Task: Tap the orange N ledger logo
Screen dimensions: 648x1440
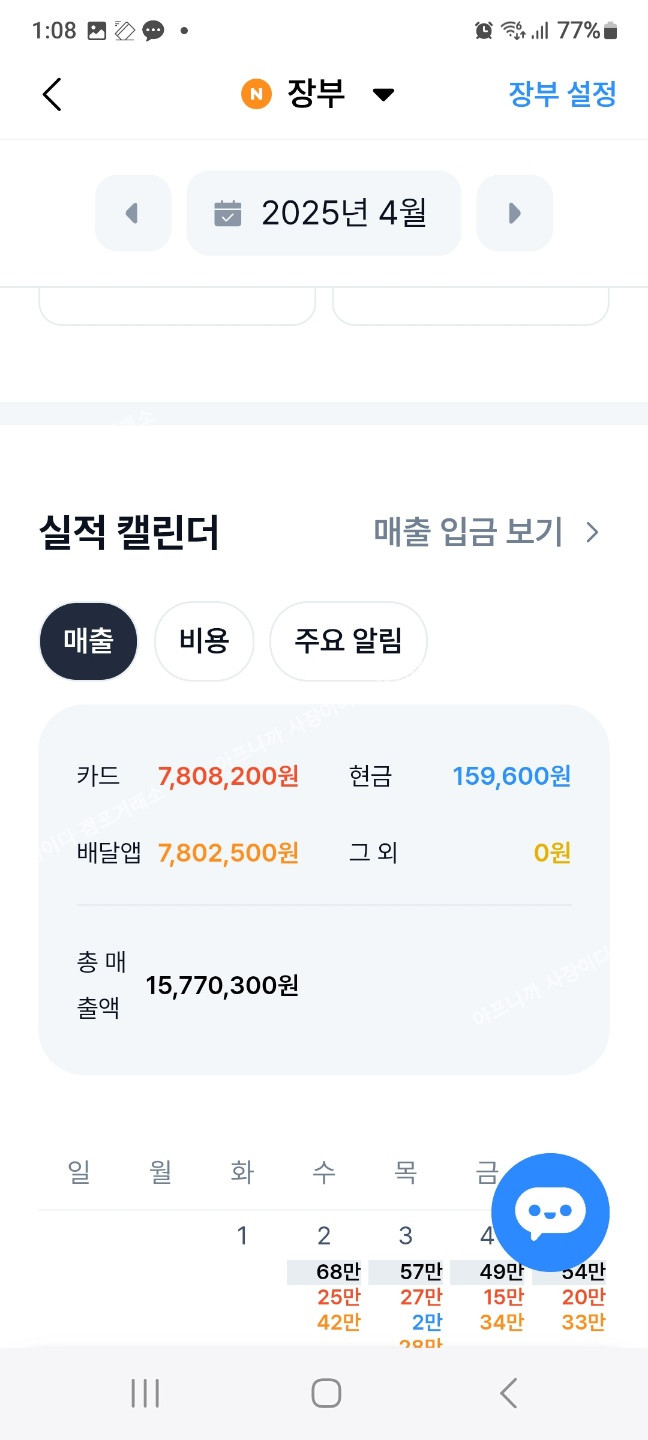Action: tap(256, 95)
